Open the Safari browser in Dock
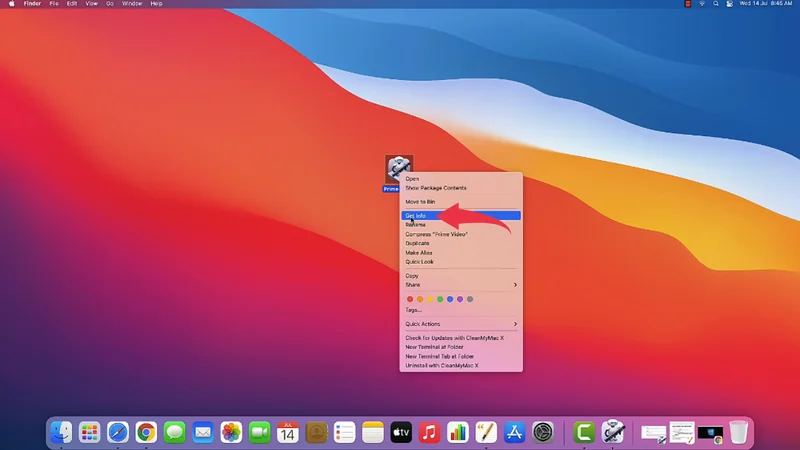800x450 pixels. (x=118, y=432)
